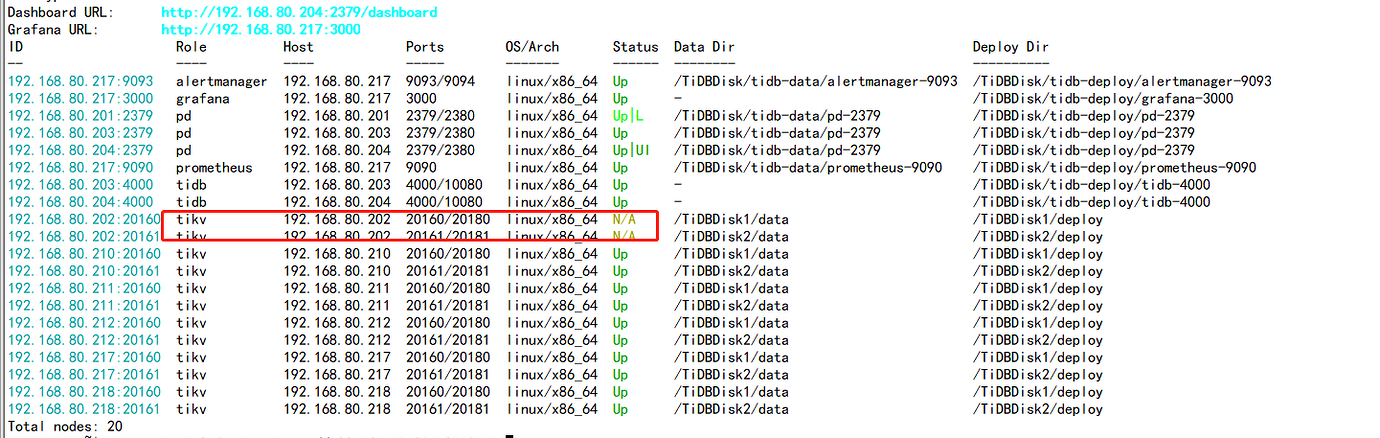1380x438 pixels.
Task: Select node ID 192.168.80.203:4000
Action: pos(80,185)
